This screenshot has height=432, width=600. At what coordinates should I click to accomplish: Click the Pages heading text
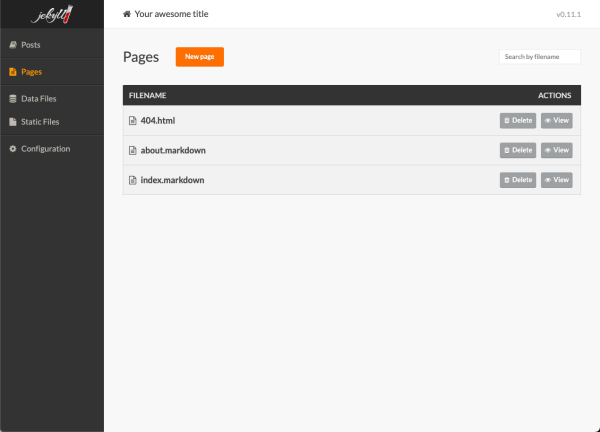click(x=141, y=57)
